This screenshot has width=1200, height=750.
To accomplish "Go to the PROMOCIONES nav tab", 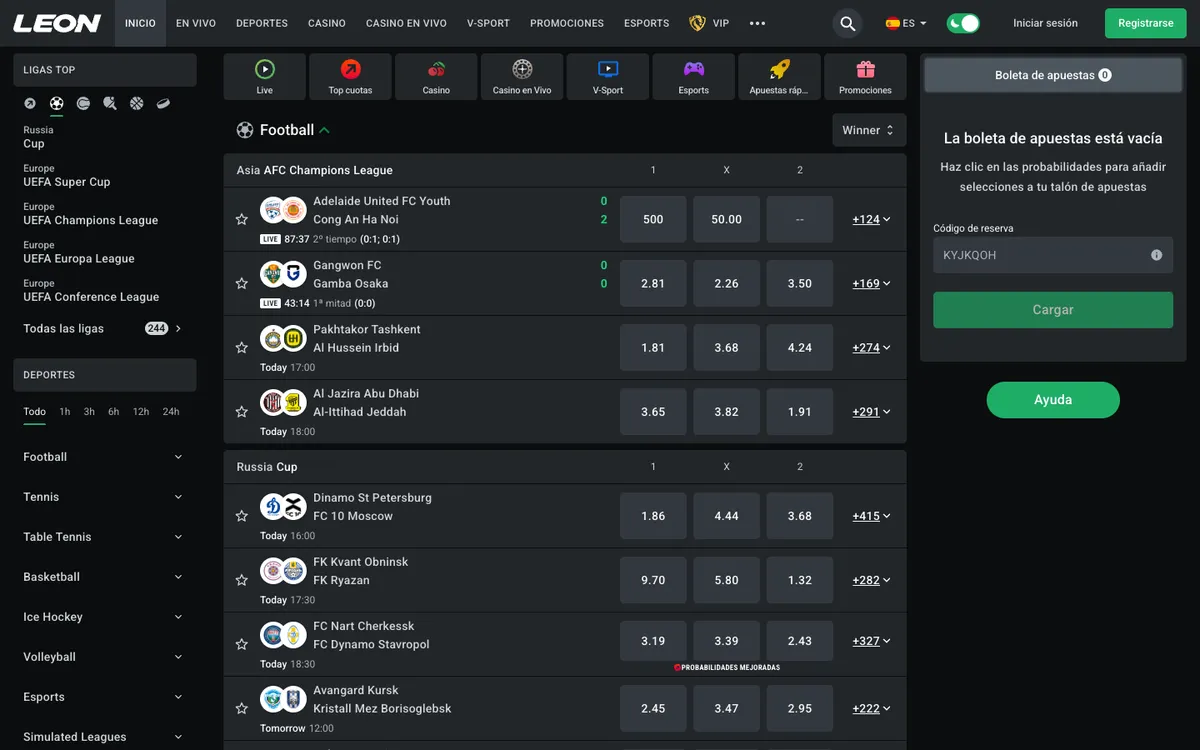I will point(567,23).
